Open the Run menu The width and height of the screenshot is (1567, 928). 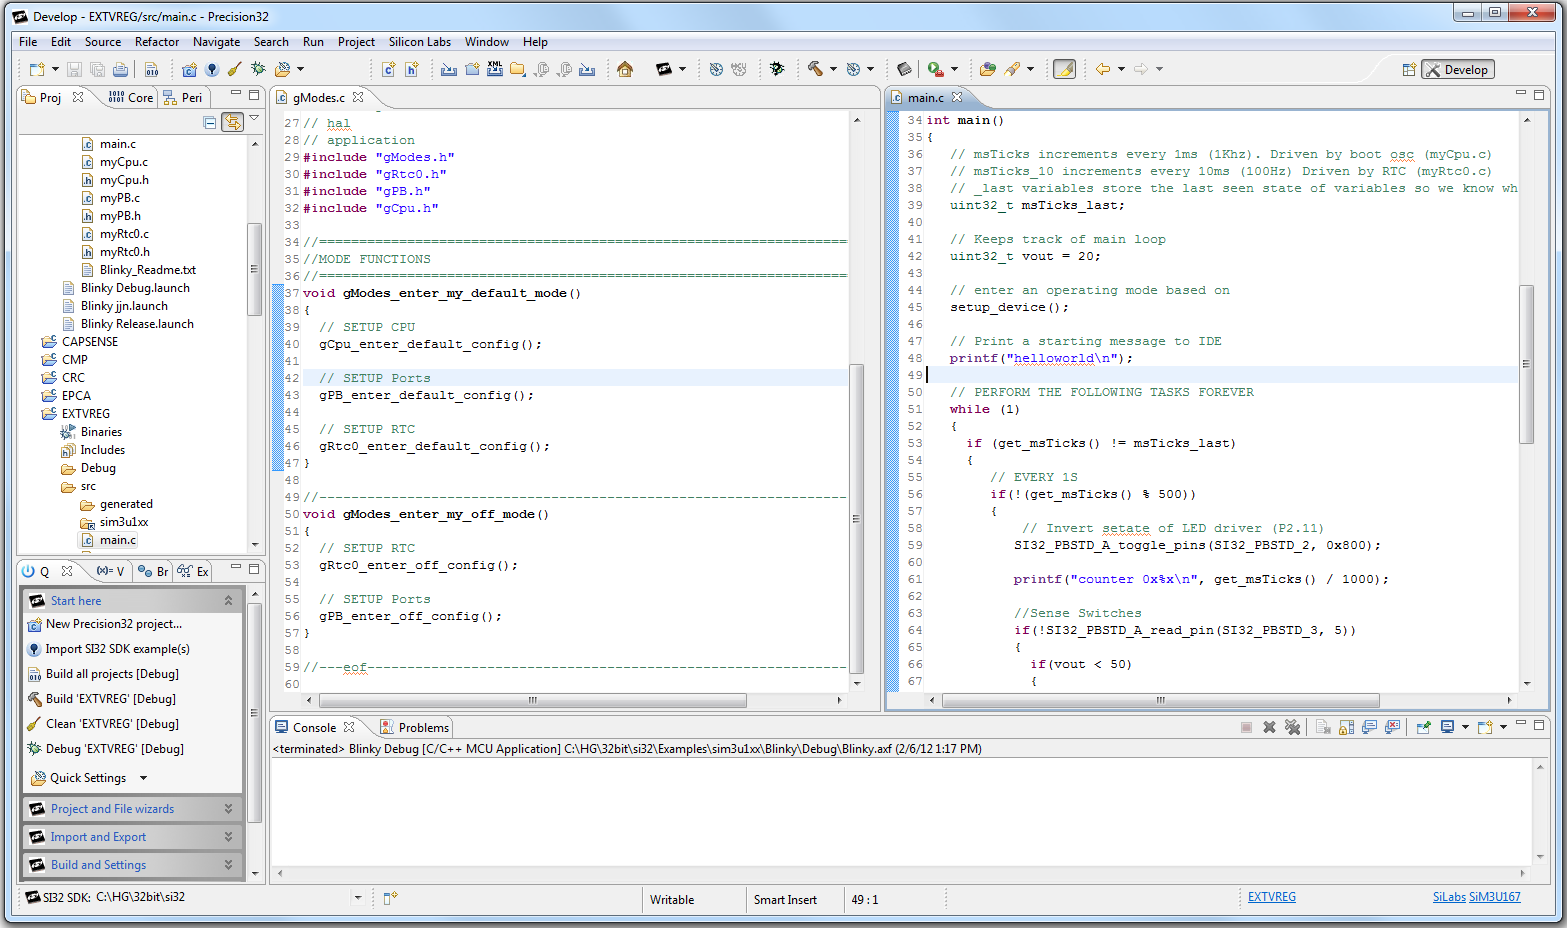tap(313, 42)
